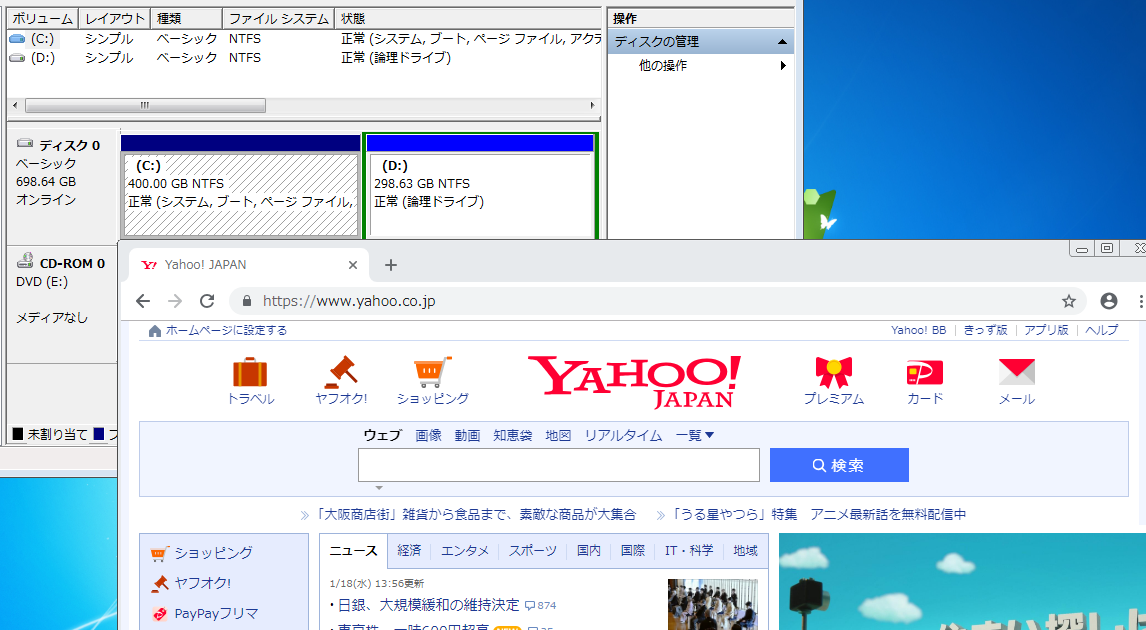Select the (C:) volume icon in volume list
This screenshot has width=1146, height=630.
[x=17, y=39]
